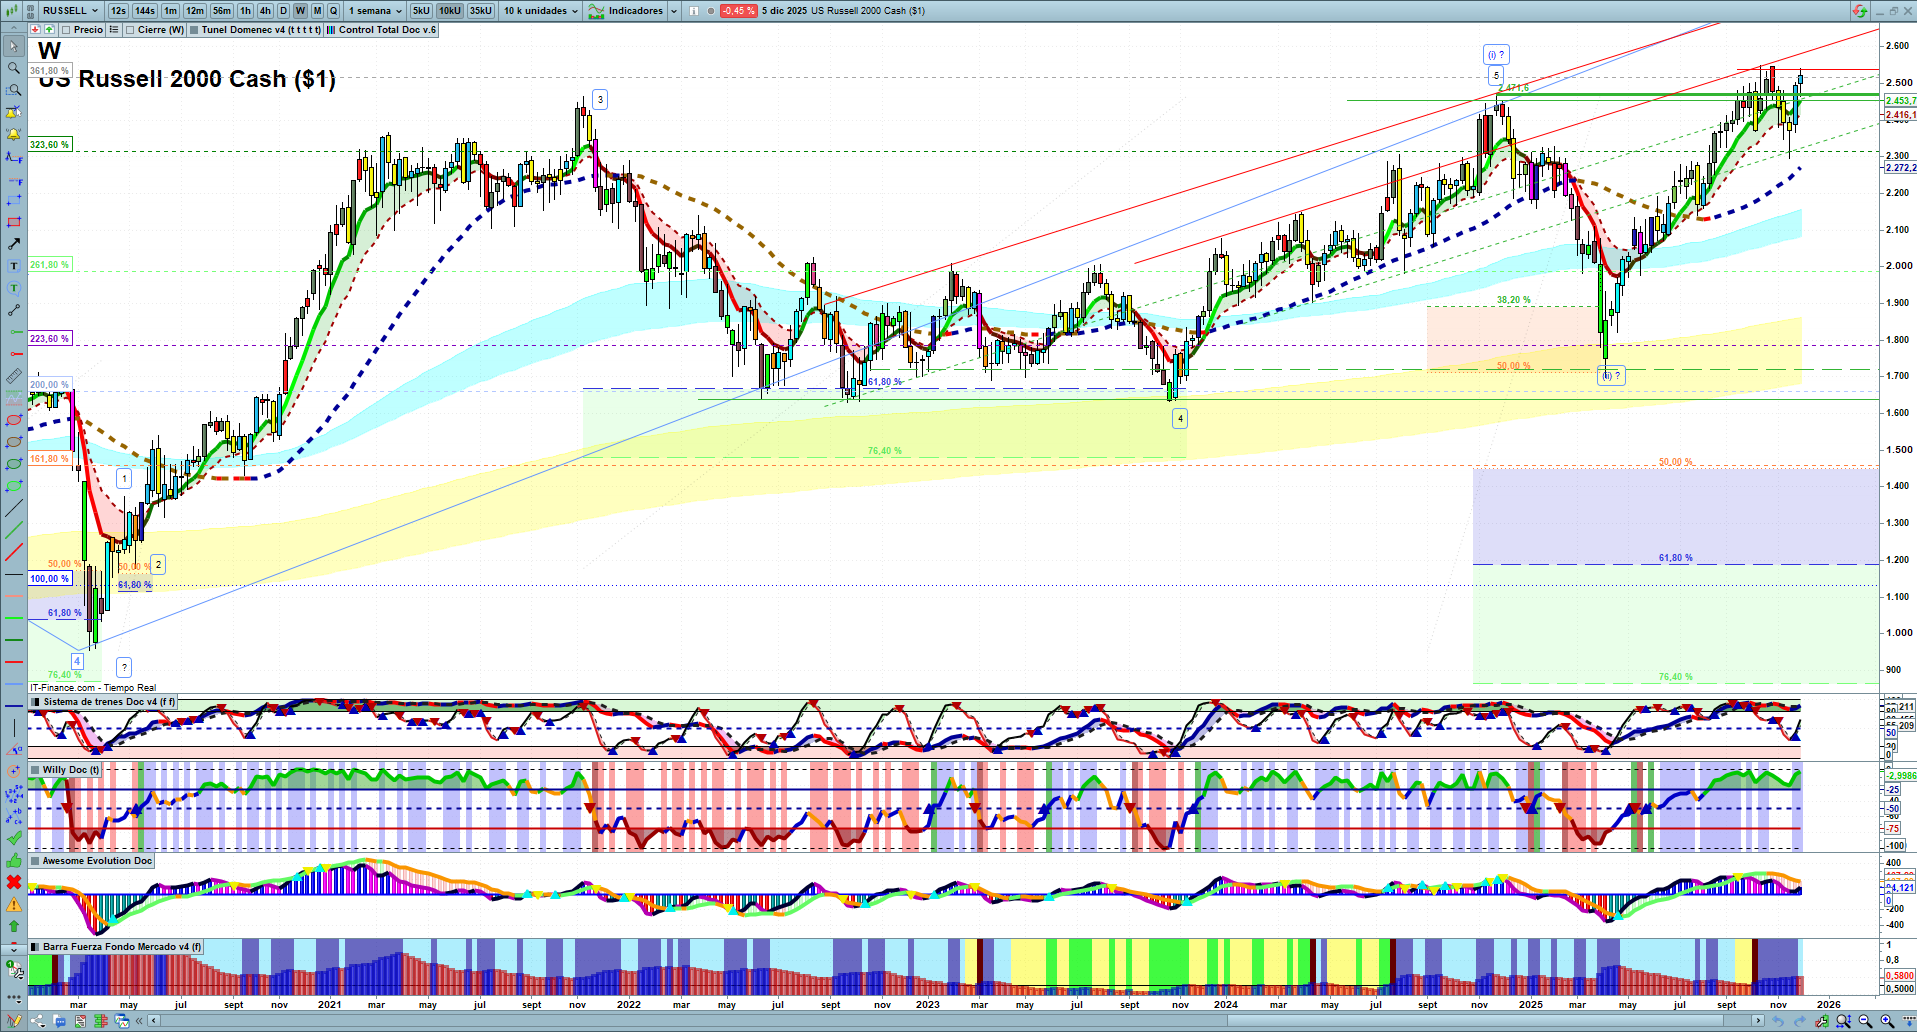This screenshot has height=1032, width=1917.
Task: Click the green thumbs-up icon
Action: pos(14,860)
